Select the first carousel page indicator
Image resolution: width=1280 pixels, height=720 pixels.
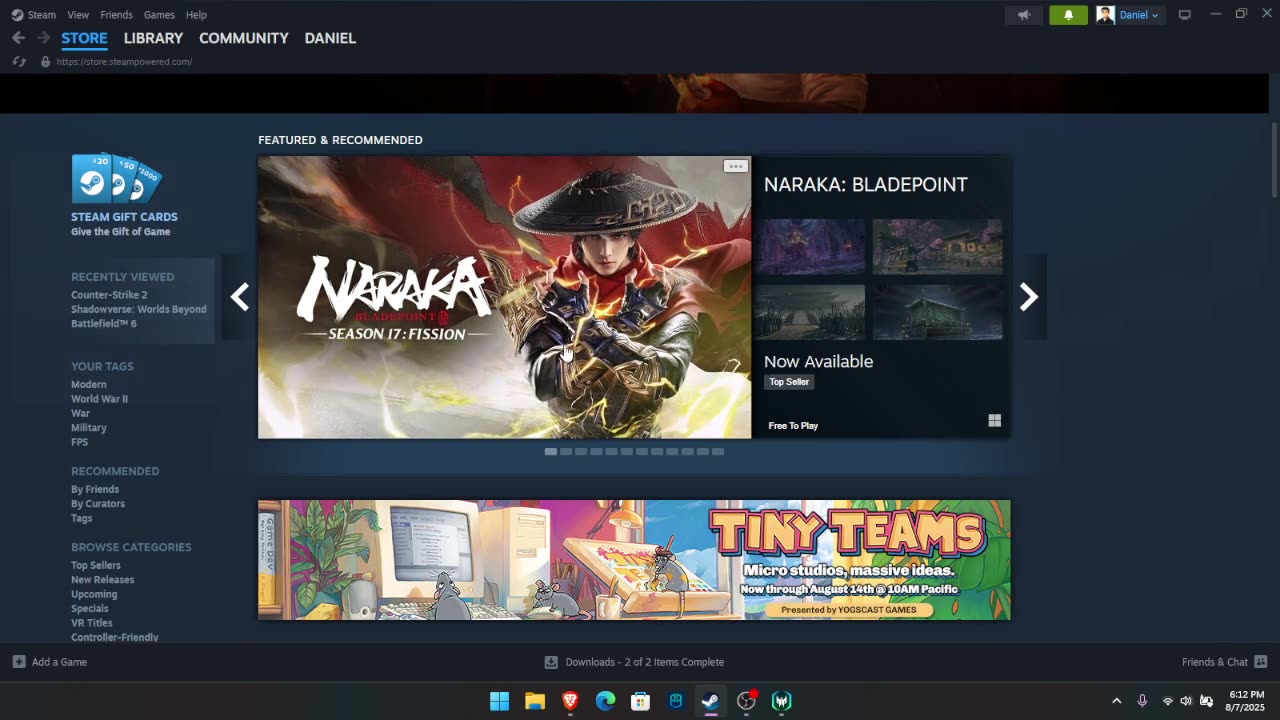click(x=550, y=452)
